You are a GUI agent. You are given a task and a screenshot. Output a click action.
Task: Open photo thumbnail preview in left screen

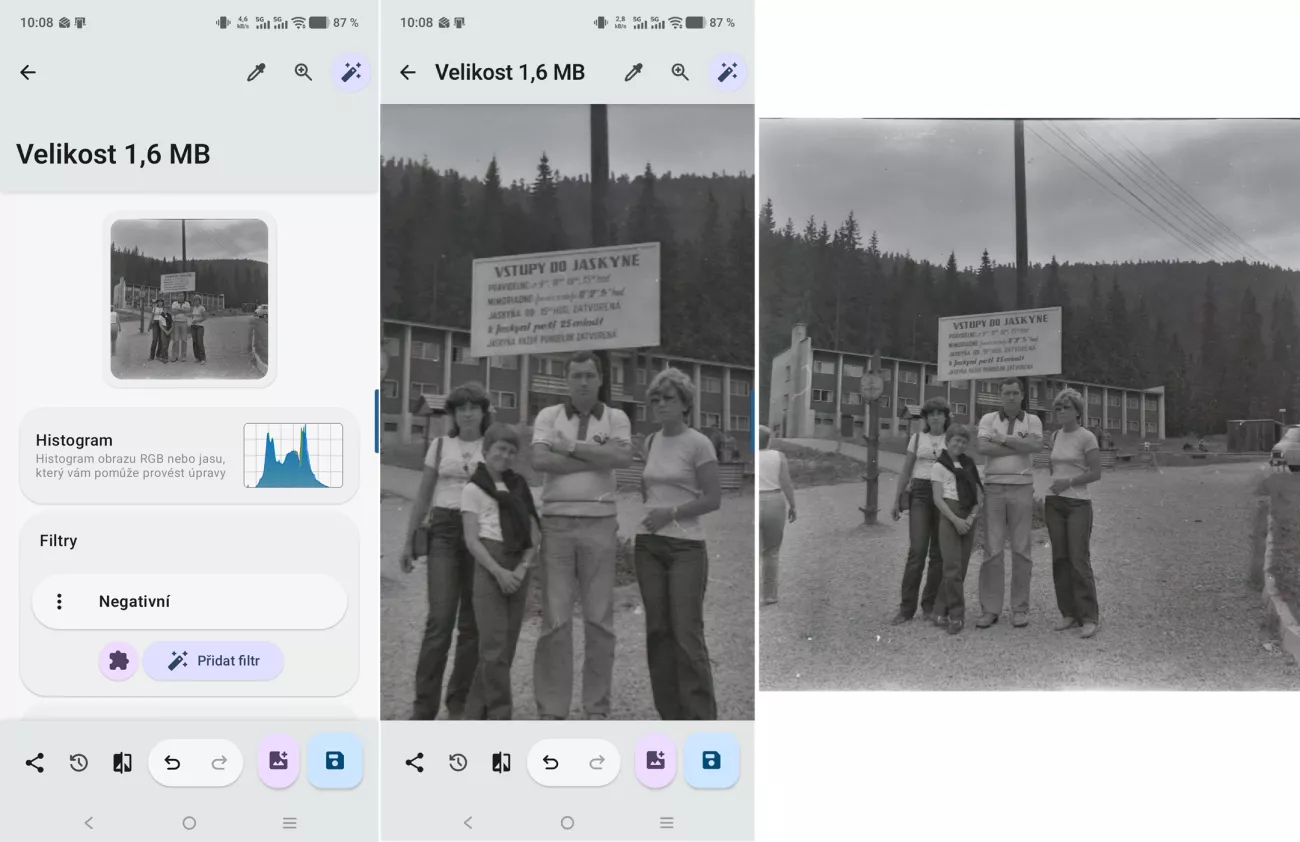click(x=189, y=299)
